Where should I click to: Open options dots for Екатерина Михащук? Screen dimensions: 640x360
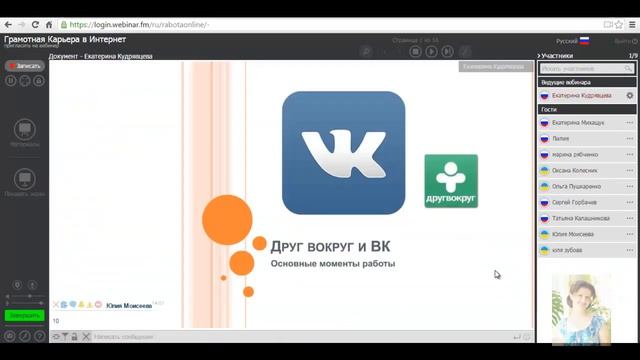tap(630, 122)
